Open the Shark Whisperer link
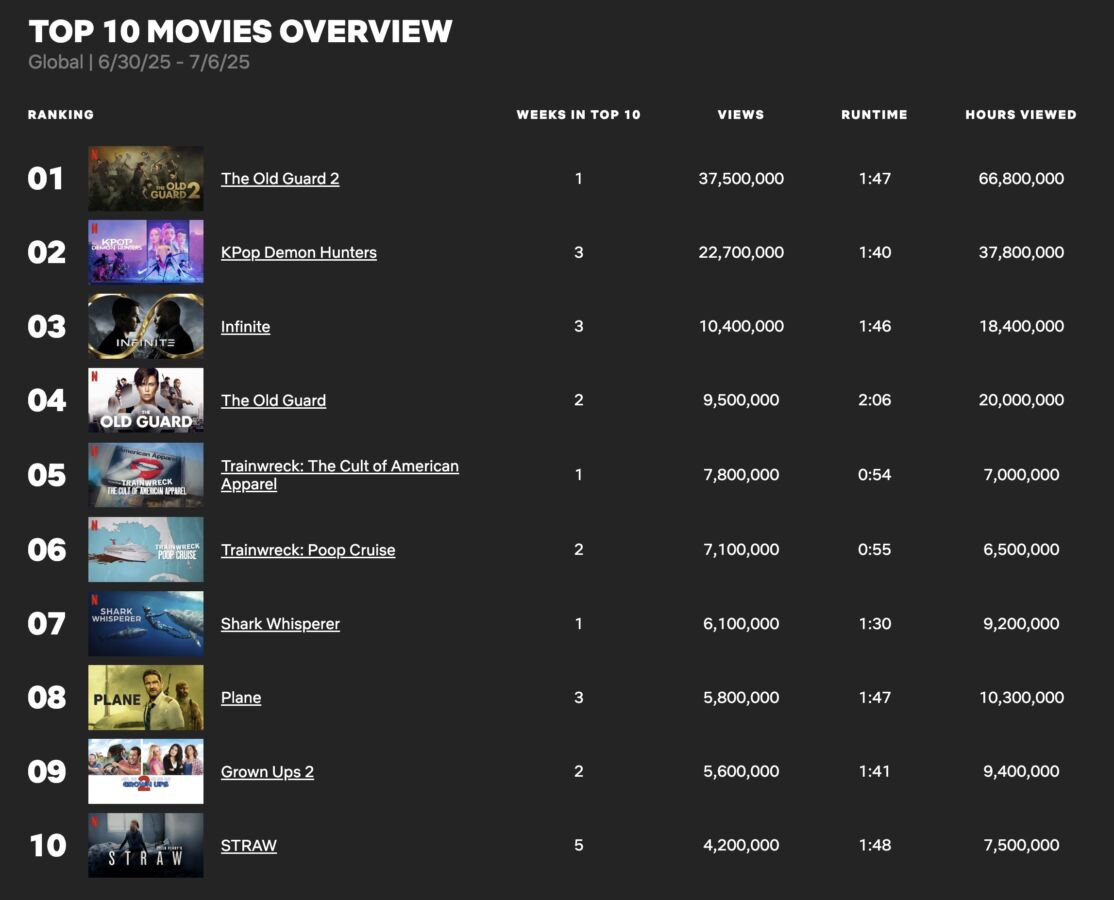Screen dimensions: 1114x900 tap(280, 624)
